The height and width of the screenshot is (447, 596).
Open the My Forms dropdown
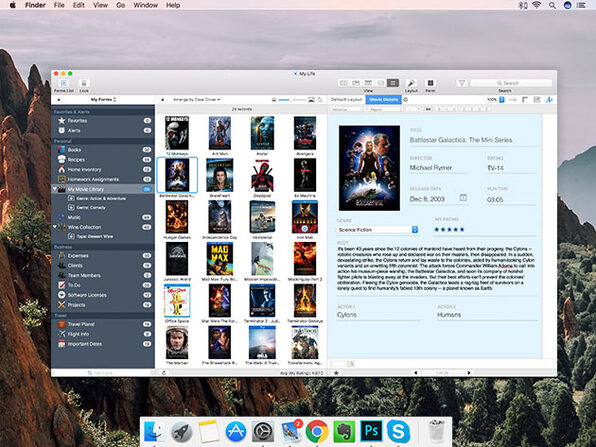coord(103,100)
